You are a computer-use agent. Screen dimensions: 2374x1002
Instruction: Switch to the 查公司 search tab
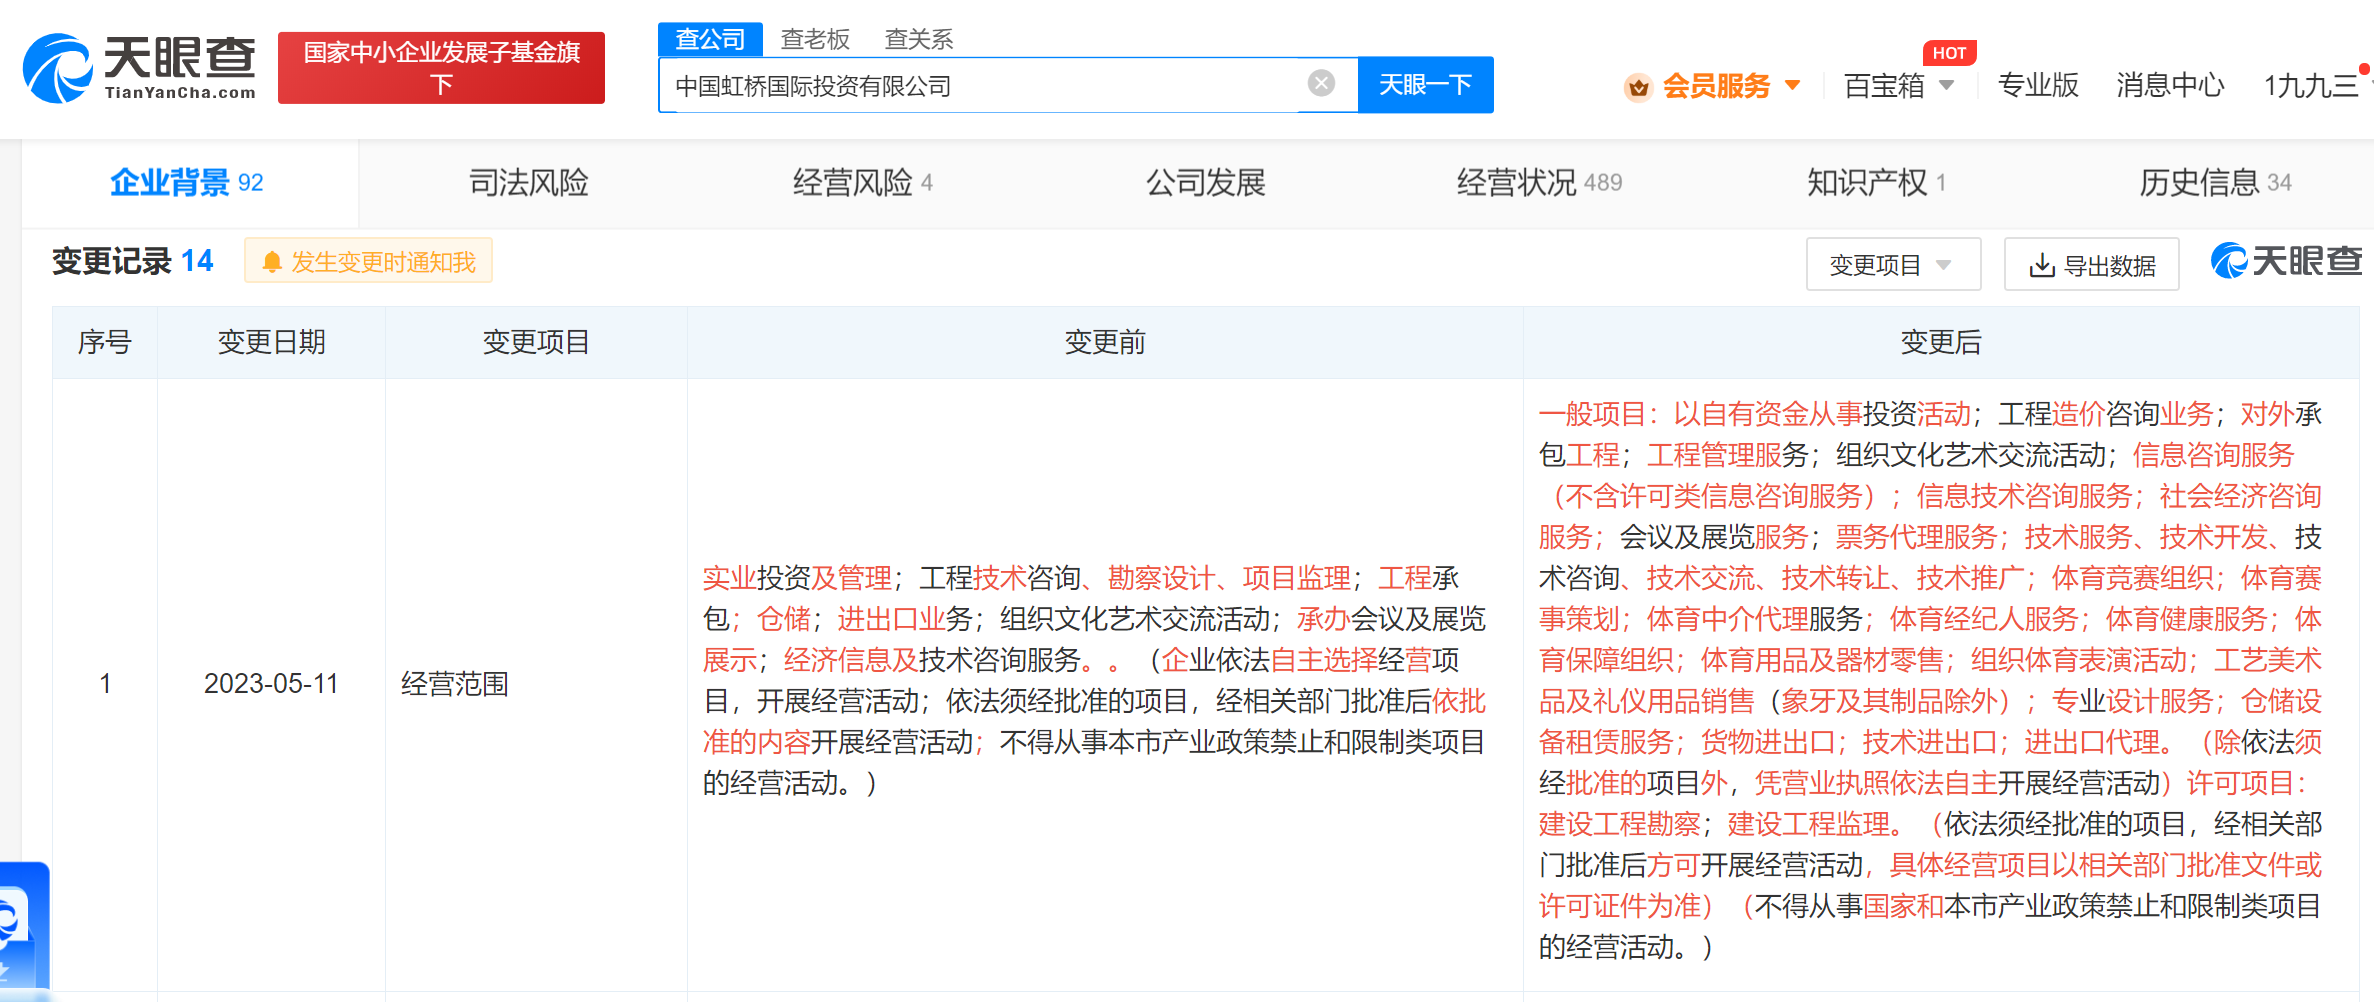click(x=710, y=39)
